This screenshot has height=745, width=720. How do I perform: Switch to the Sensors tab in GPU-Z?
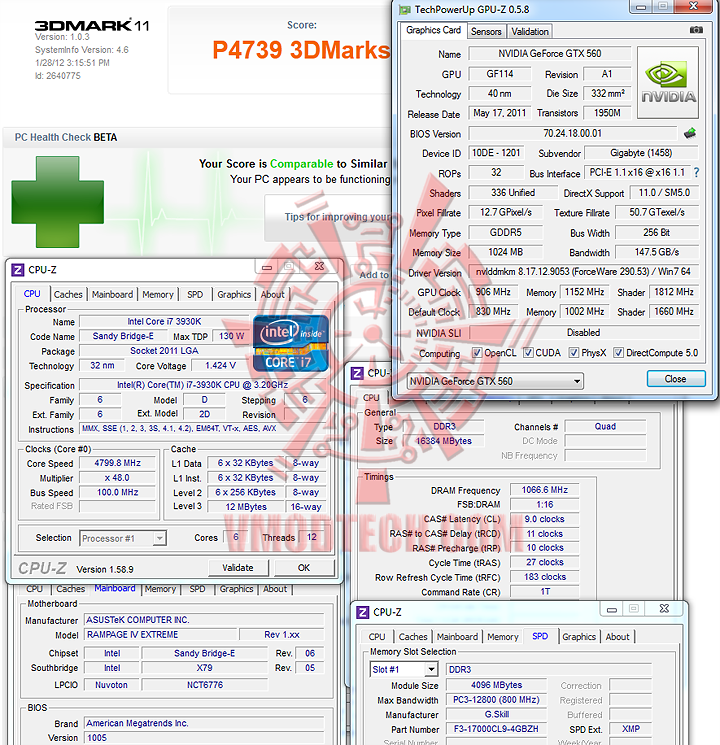pyautogui.click(x=486, y=32)
